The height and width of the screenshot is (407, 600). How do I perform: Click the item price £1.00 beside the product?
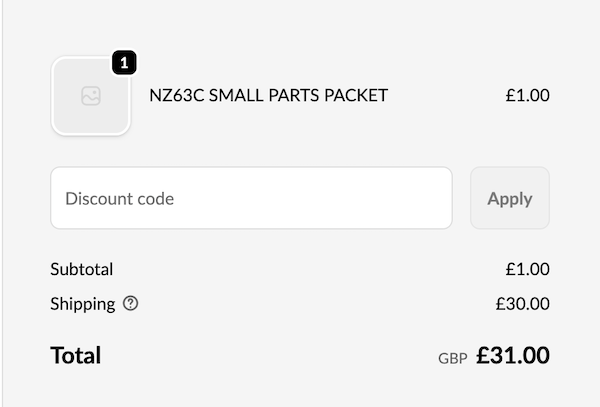click(x=527, y=96)
